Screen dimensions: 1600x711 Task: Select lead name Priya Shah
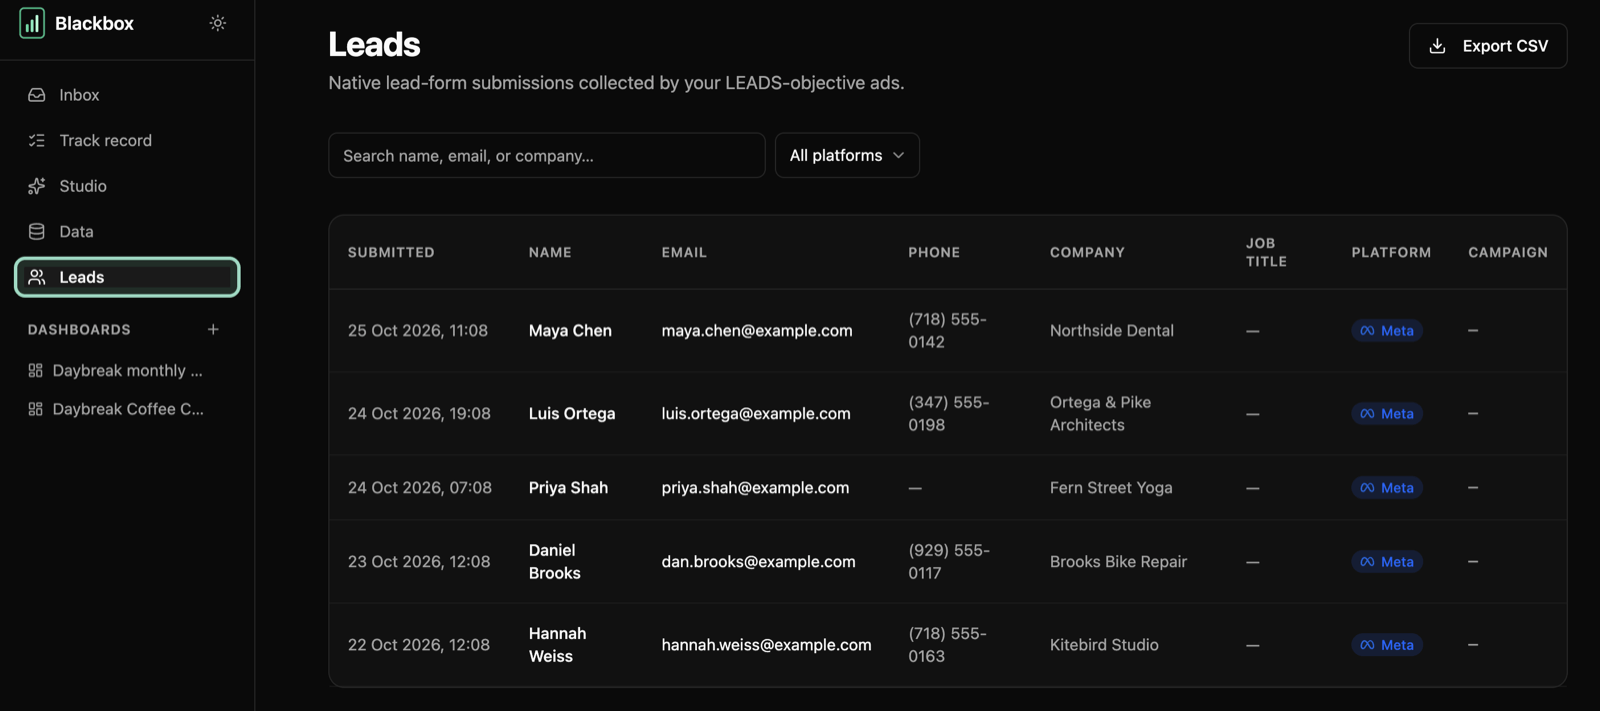568,487
